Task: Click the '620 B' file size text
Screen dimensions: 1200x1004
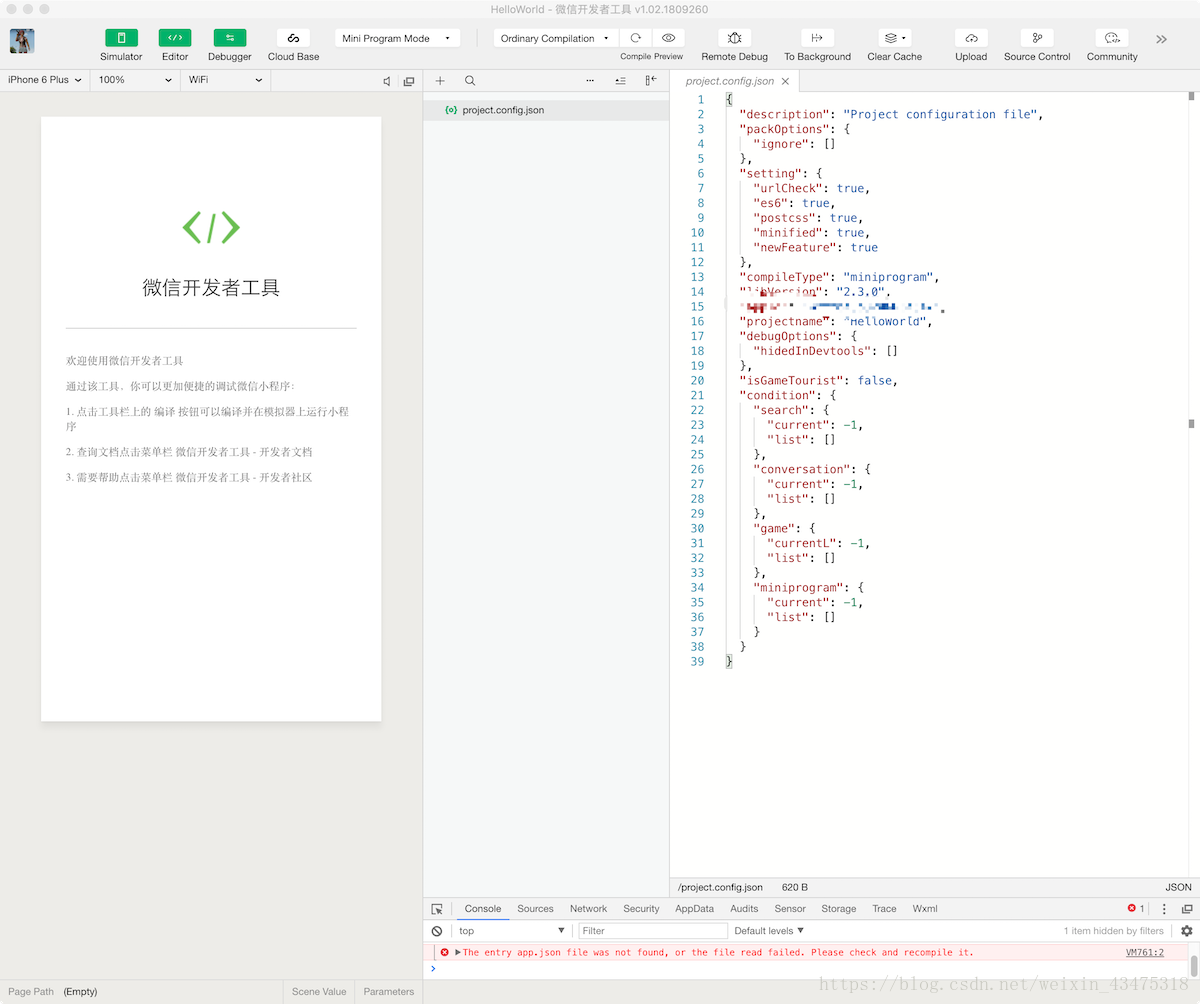Action: click(794, 887)
